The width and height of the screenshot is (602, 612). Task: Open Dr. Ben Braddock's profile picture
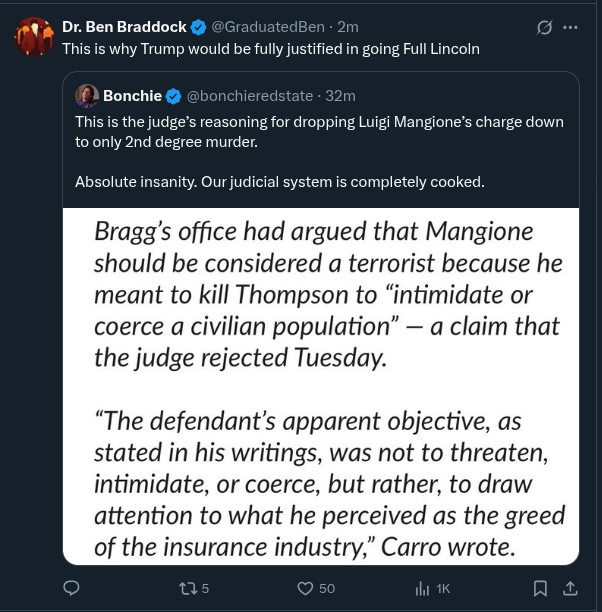tap(34, 37)
